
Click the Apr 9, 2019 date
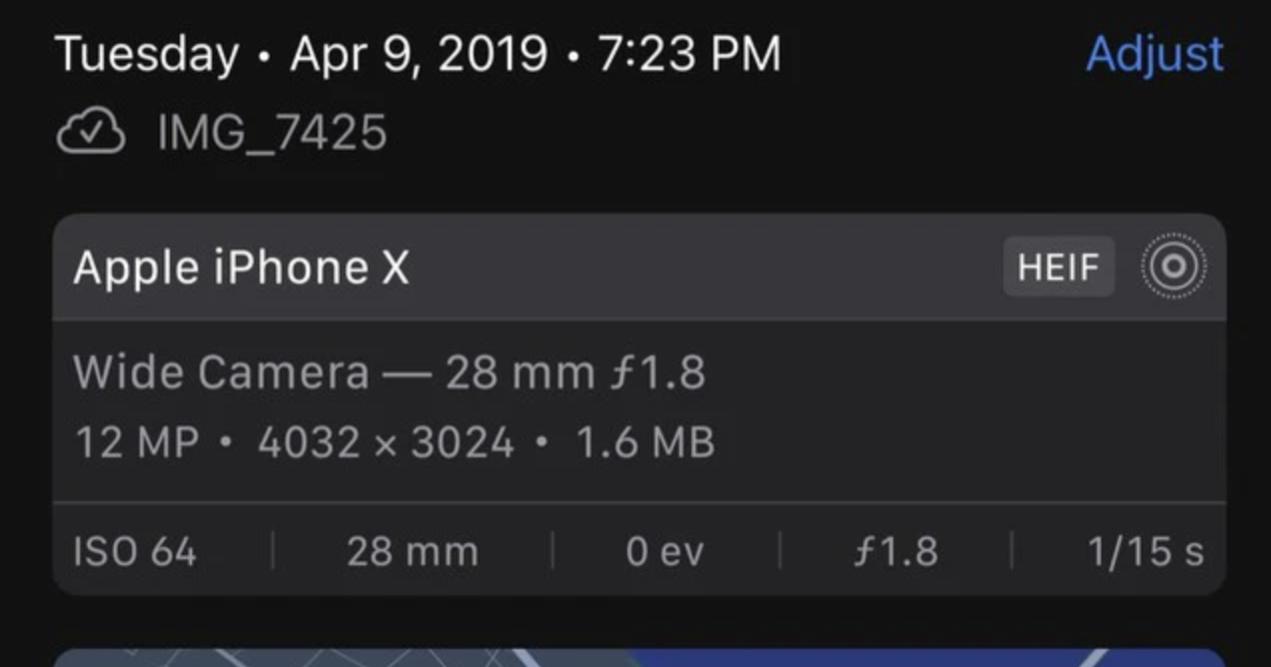[x=418, y=54]
